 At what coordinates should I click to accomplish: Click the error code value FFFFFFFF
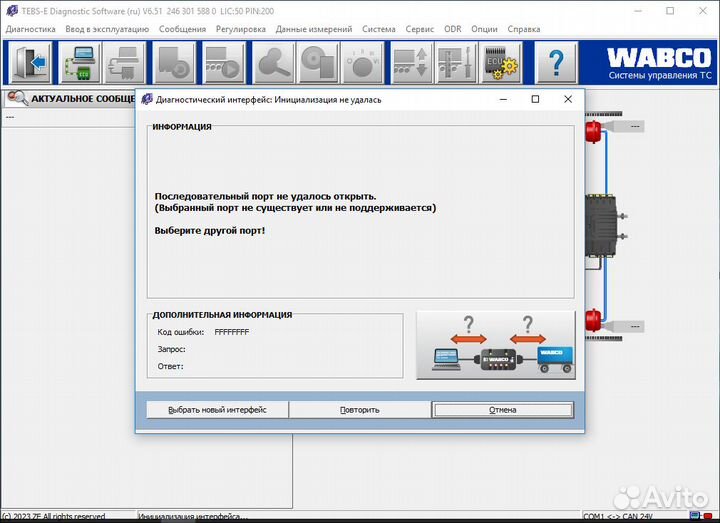pyautogui.click(x=231, y=332)
